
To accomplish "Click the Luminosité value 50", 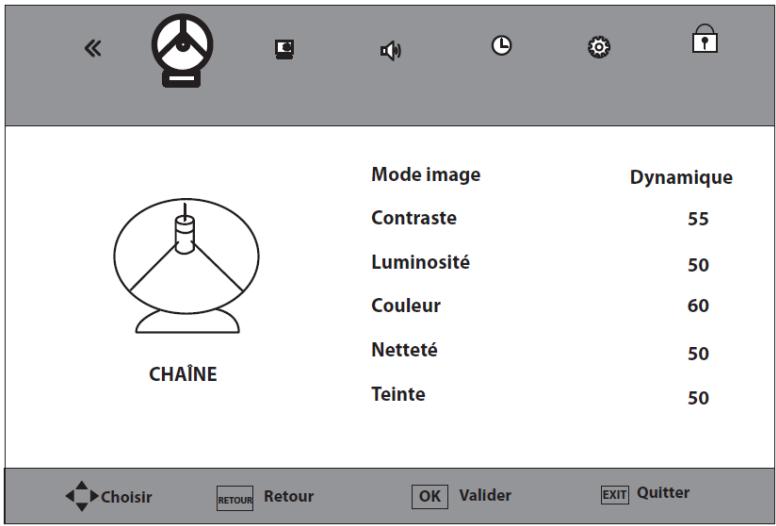I will click(x=698, y=265).
